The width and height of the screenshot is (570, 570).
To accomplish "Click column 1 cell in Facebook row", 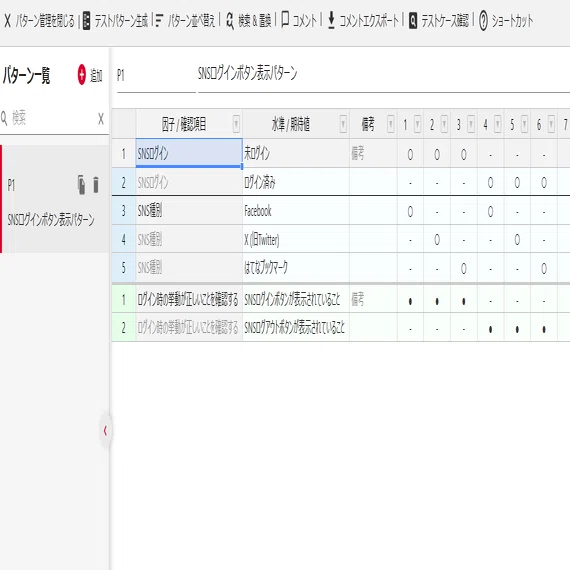I will (410, 210).
